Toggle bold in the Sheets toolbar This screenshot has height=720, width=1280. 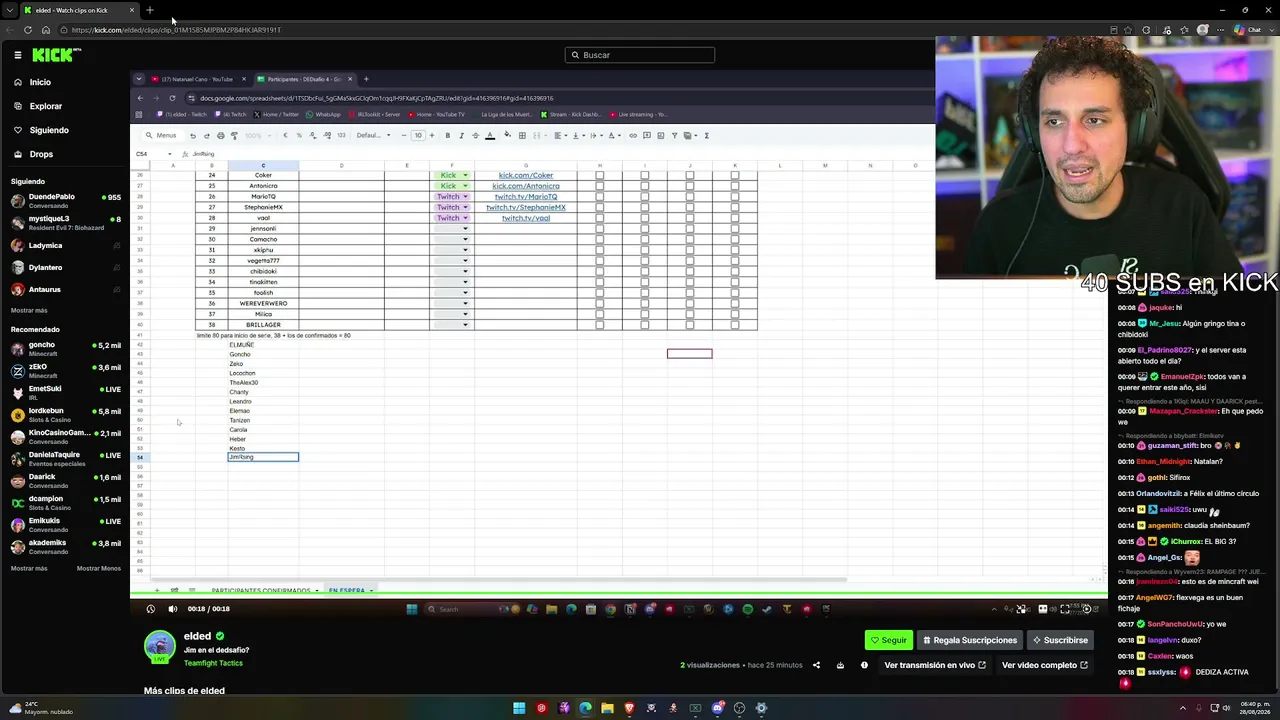point(447,136)
